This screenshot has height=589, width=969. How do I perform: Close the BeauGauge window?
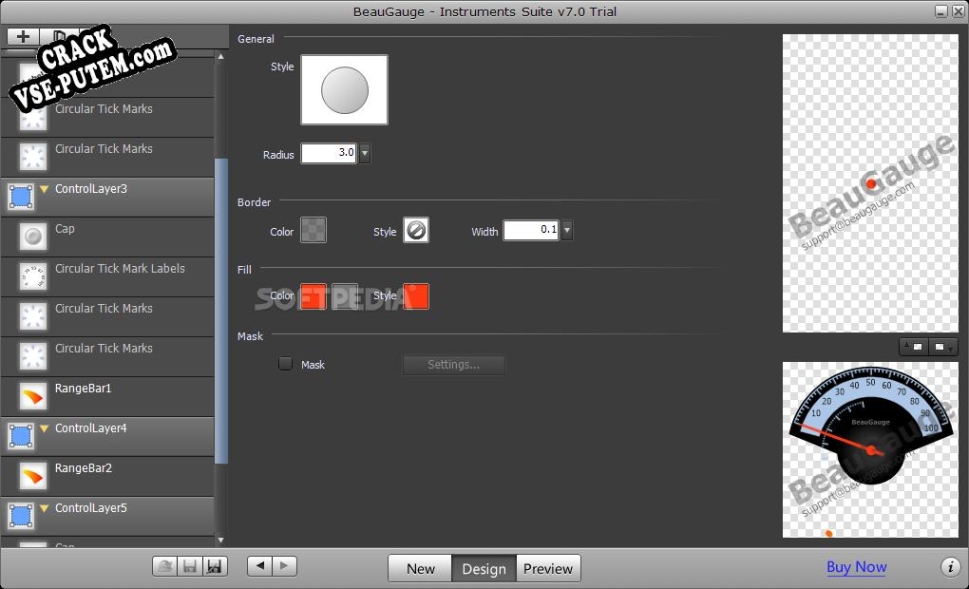tap(957, 11)
